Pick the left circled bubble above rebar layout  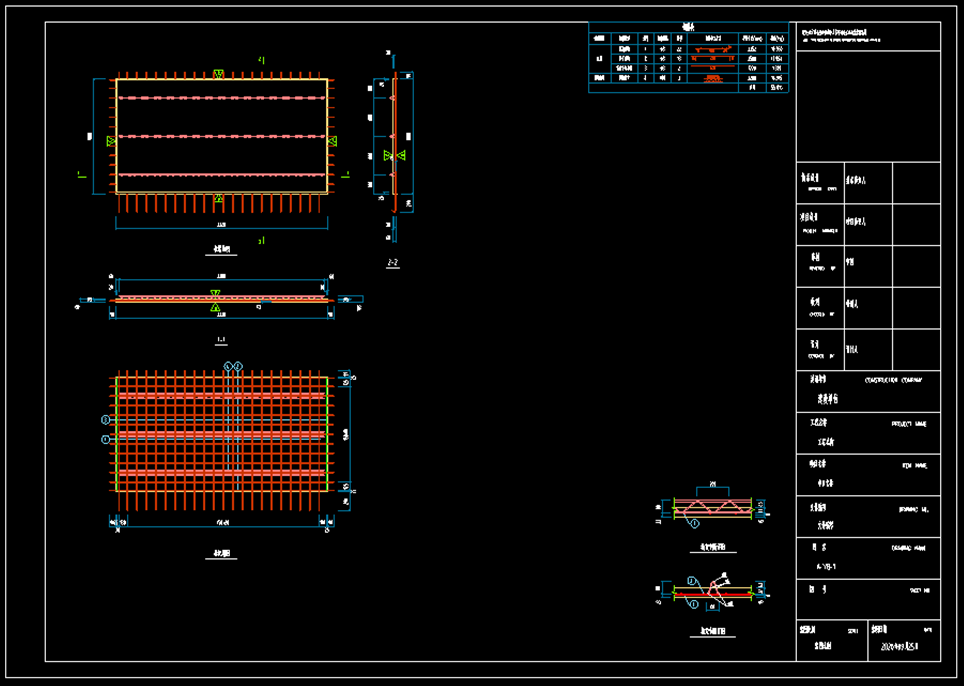tap(228, 366)
